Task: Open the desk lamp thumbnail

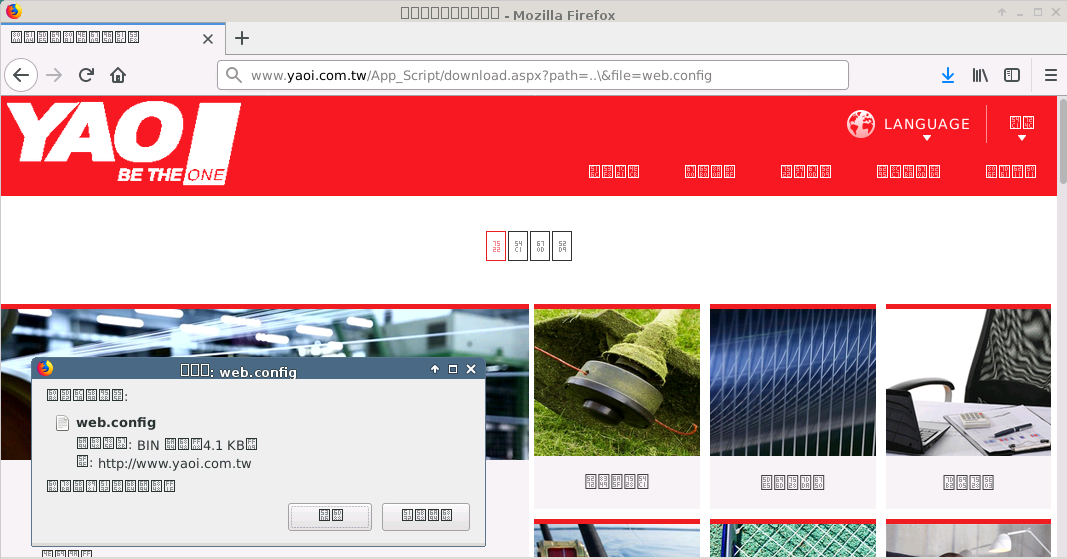Action: pyautogui.click(x=968, y=541)
